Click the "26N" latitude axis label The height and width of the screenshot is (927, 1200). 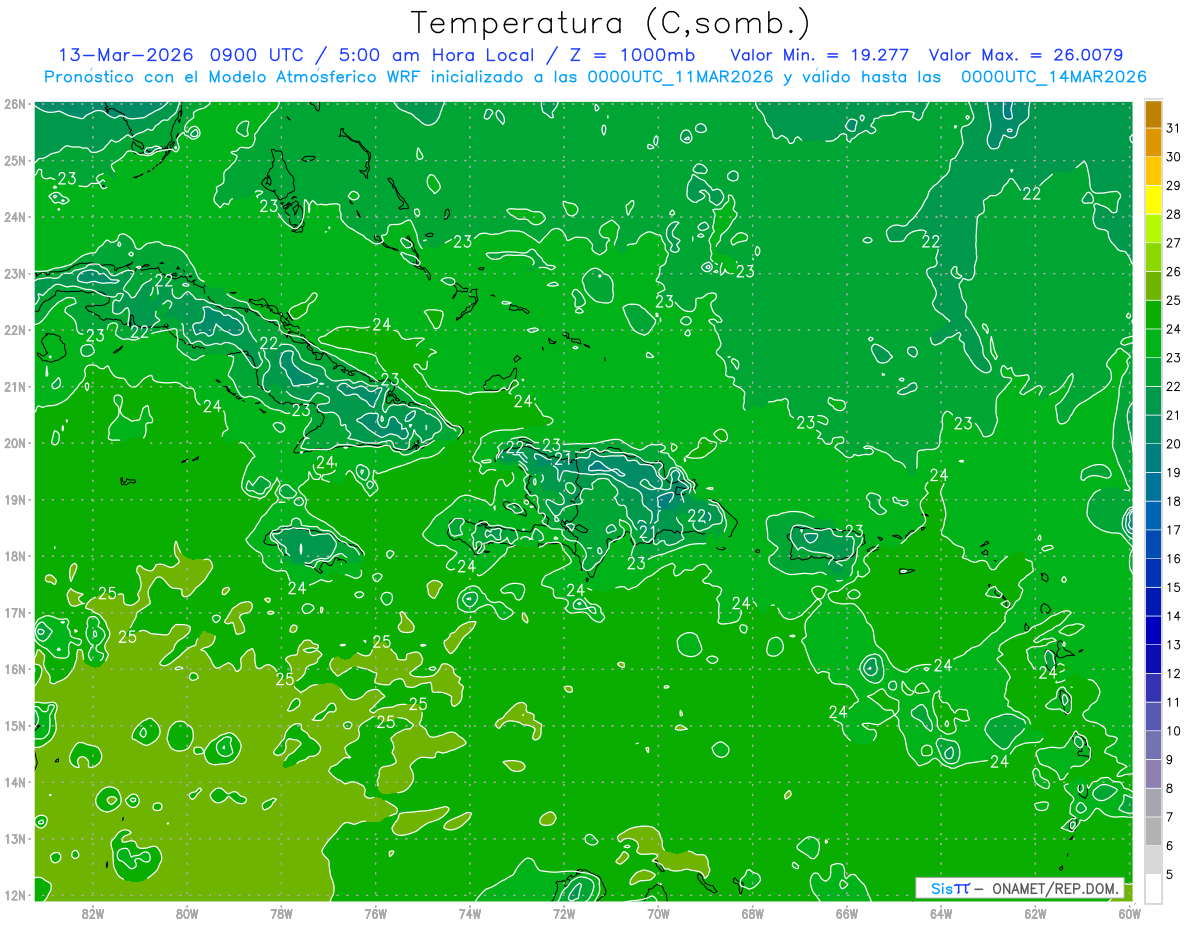pos(15,104)
